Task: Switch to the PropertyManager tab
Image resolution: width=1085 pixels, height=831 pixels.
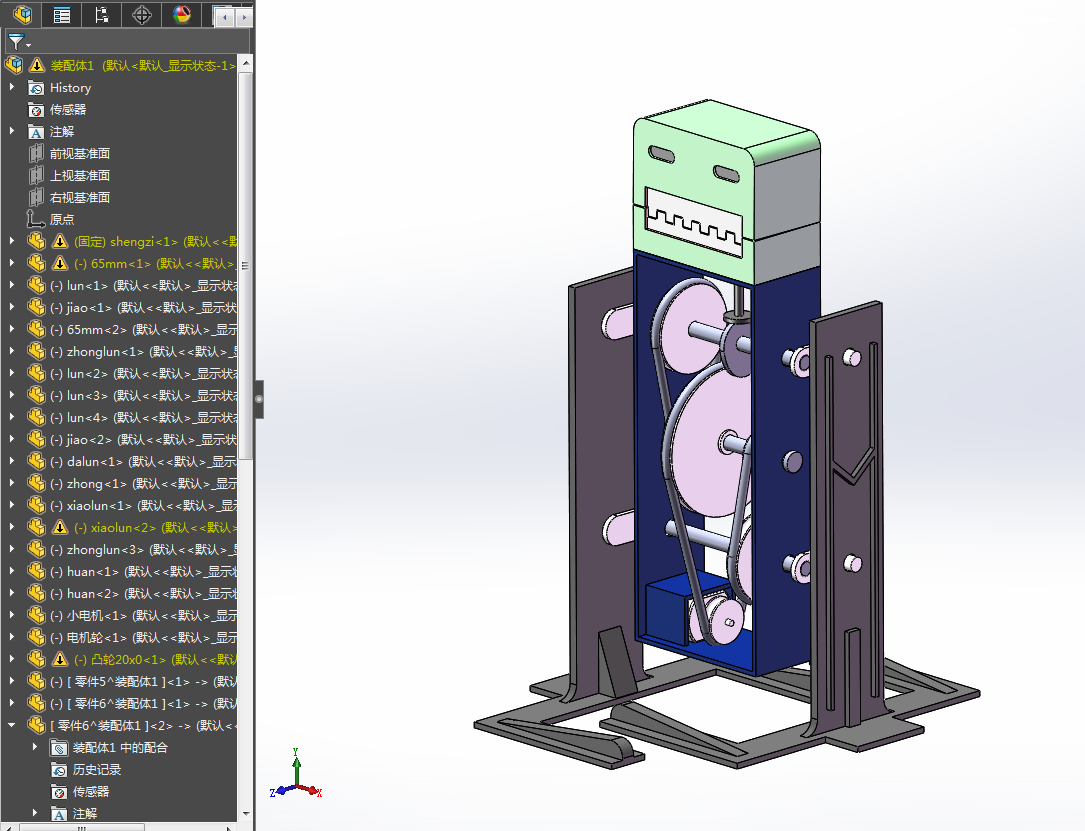Action: point(62,14)
